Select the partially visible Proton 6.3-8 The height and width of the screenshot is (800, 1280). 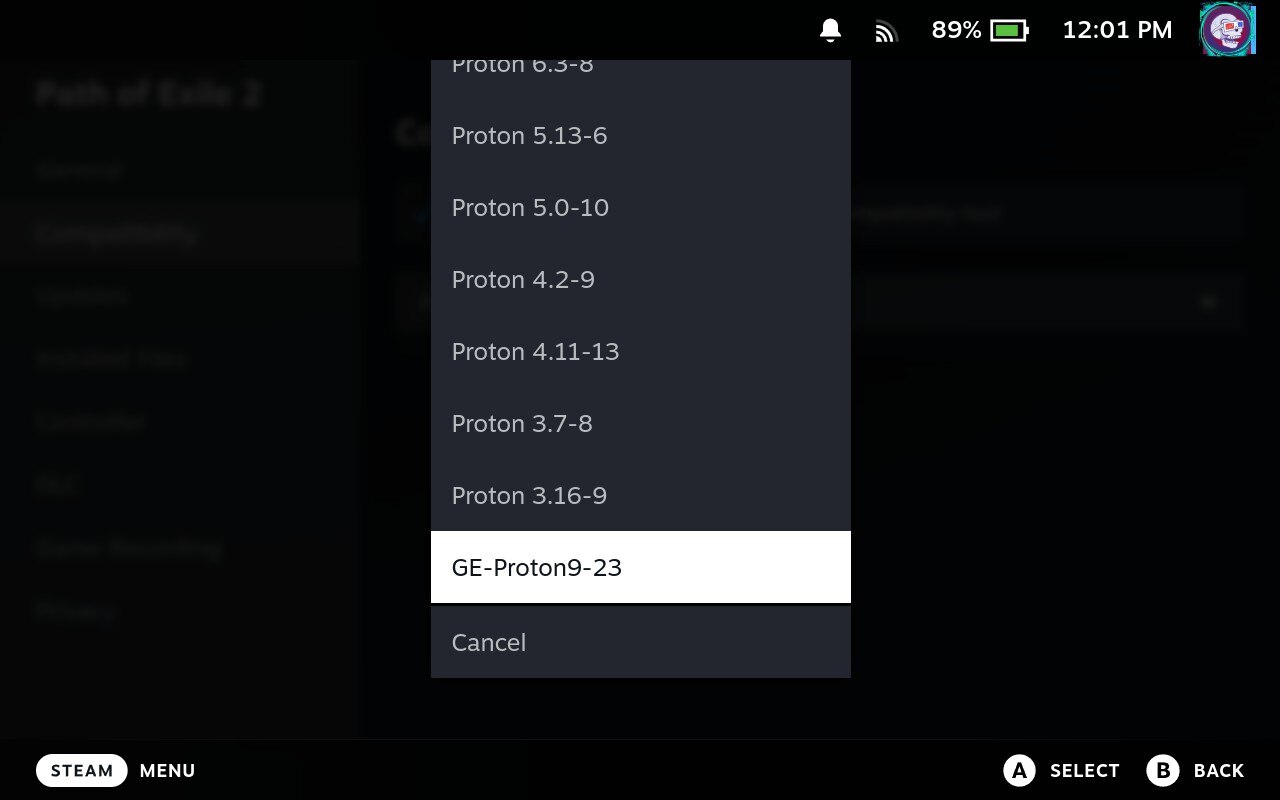[x=641, y=78]
